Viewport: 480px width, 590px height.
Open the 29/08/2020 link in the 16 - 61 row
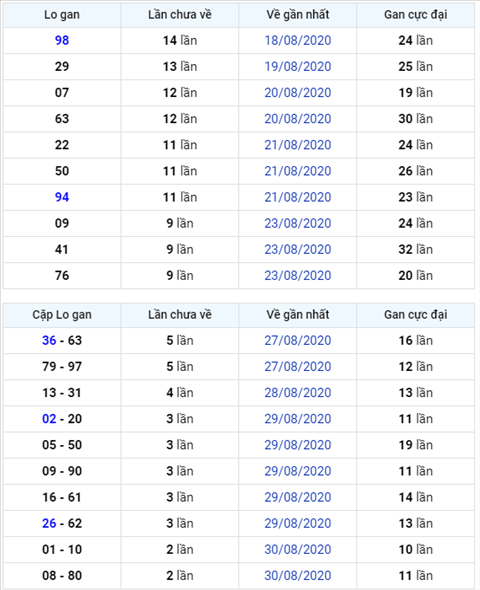(x=298, y=497)
